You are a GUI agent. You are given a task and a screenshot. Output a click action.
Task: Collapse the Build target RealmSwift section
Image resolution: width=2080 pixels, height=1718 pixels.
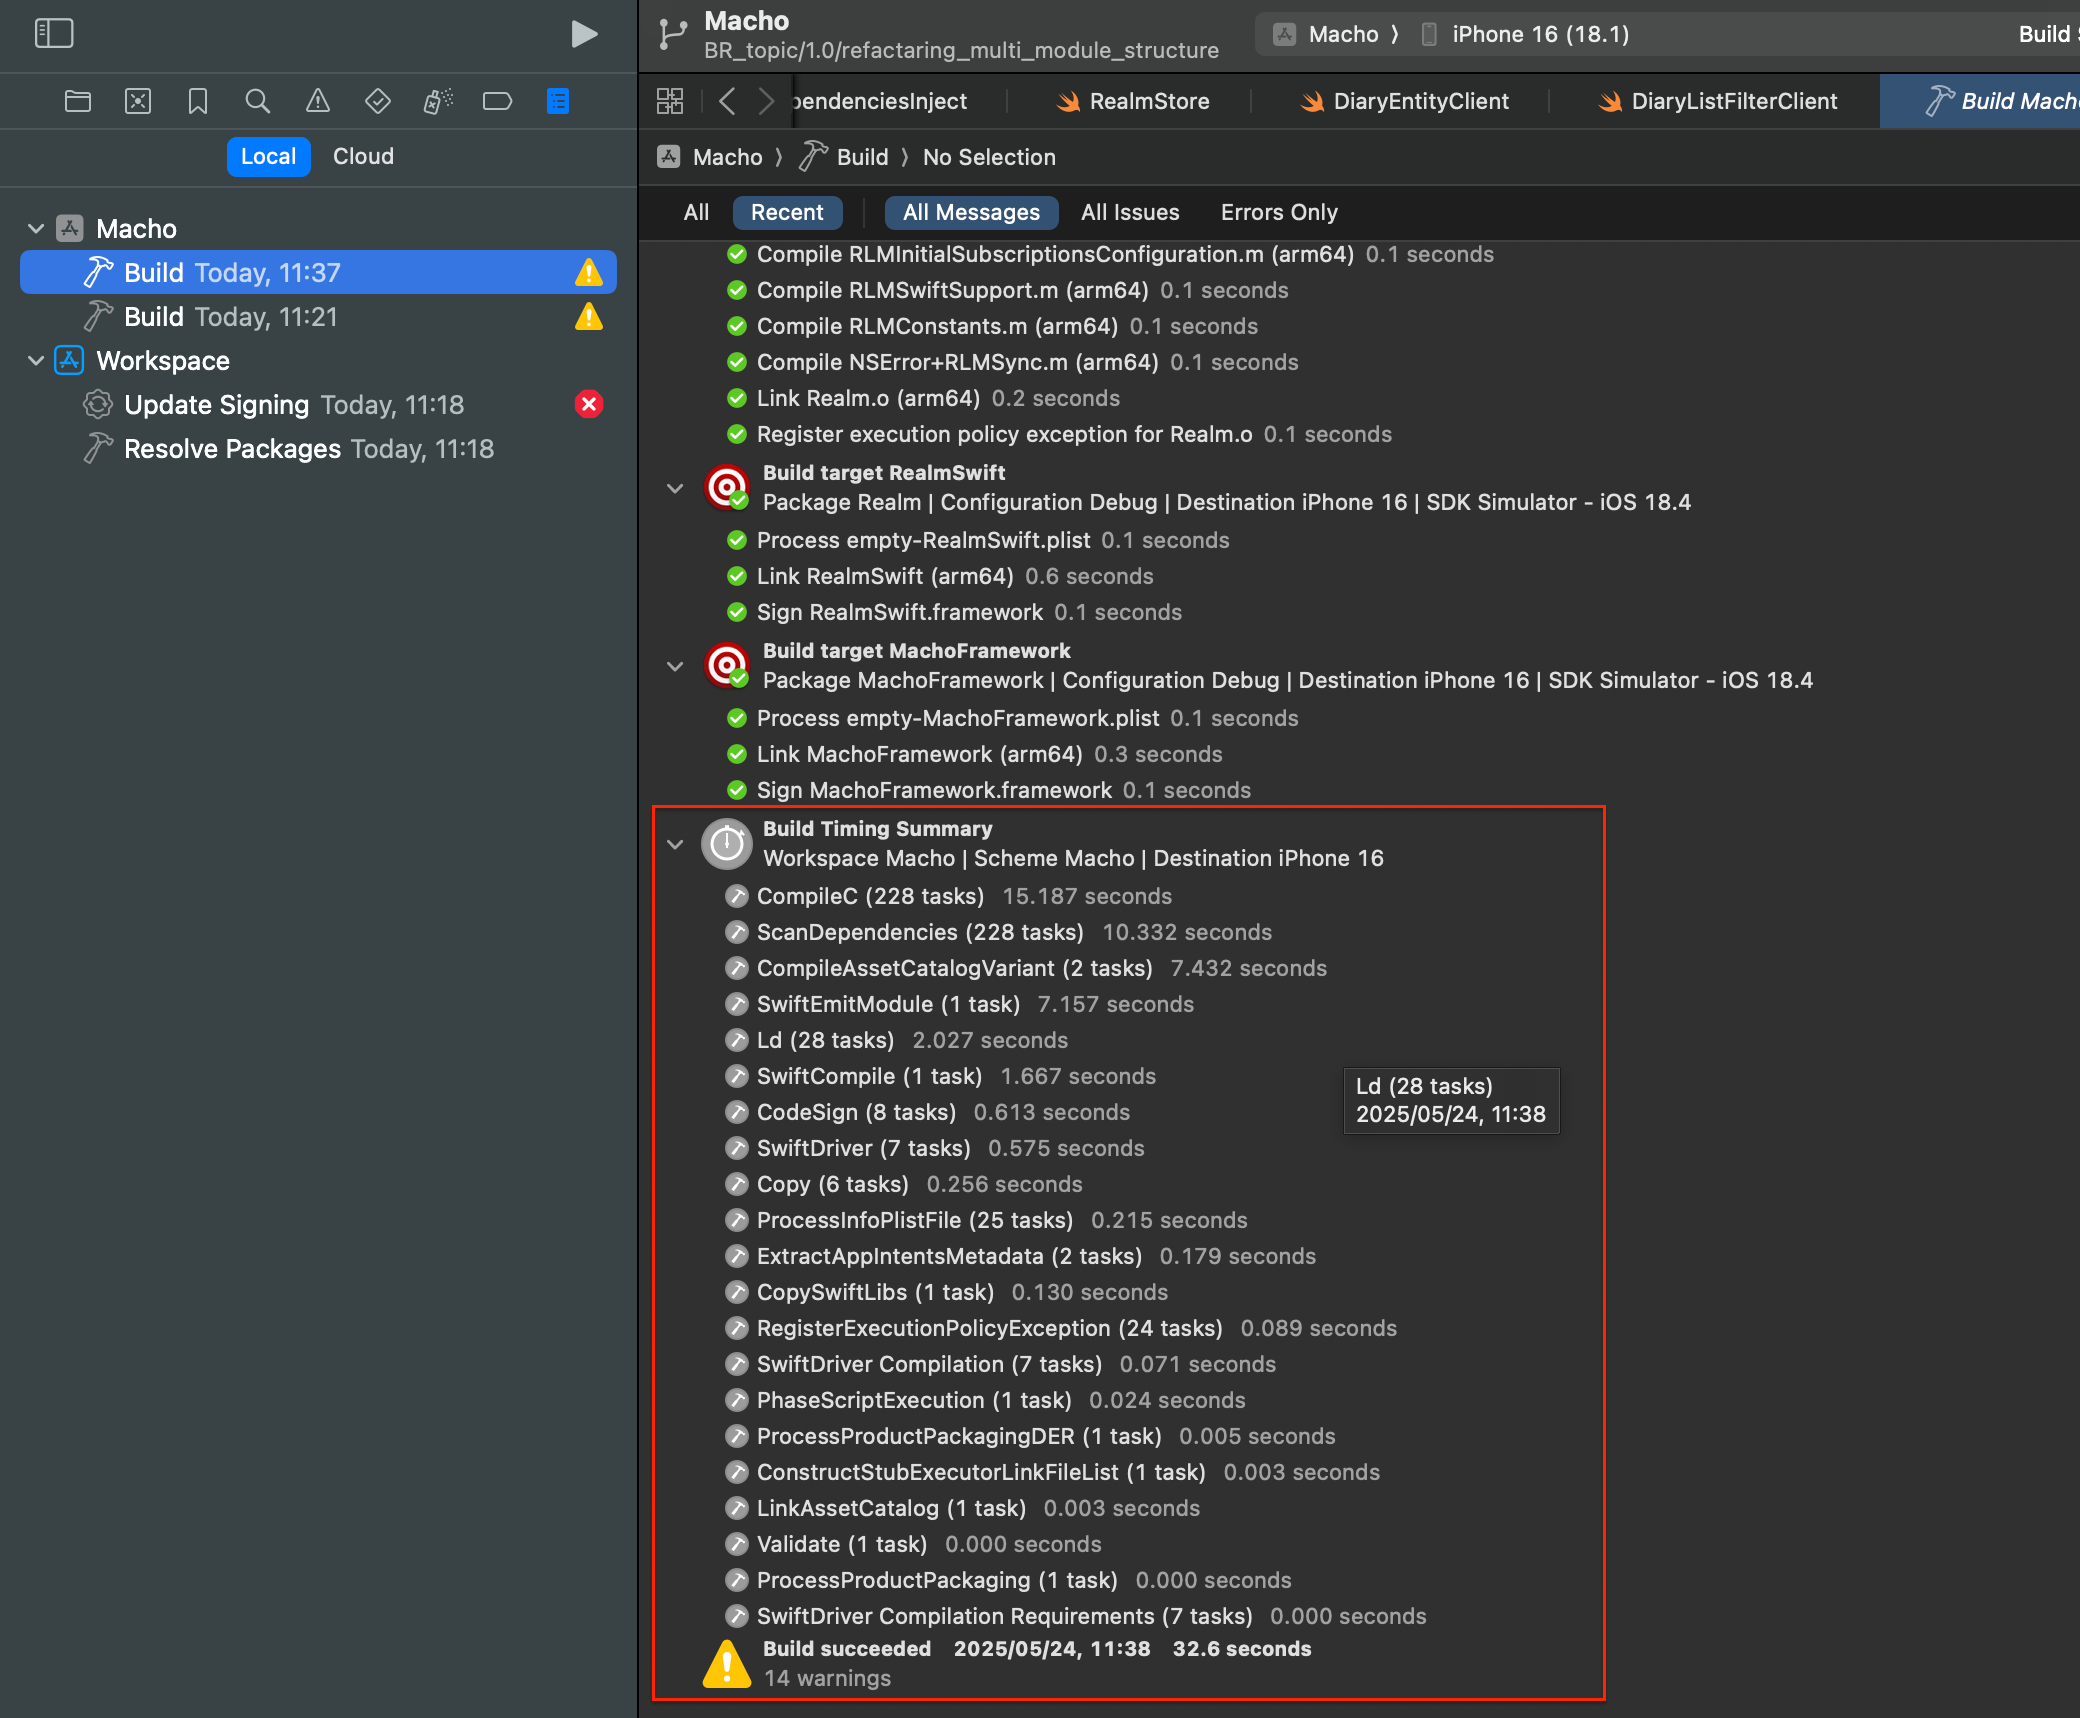coord(675,489)
